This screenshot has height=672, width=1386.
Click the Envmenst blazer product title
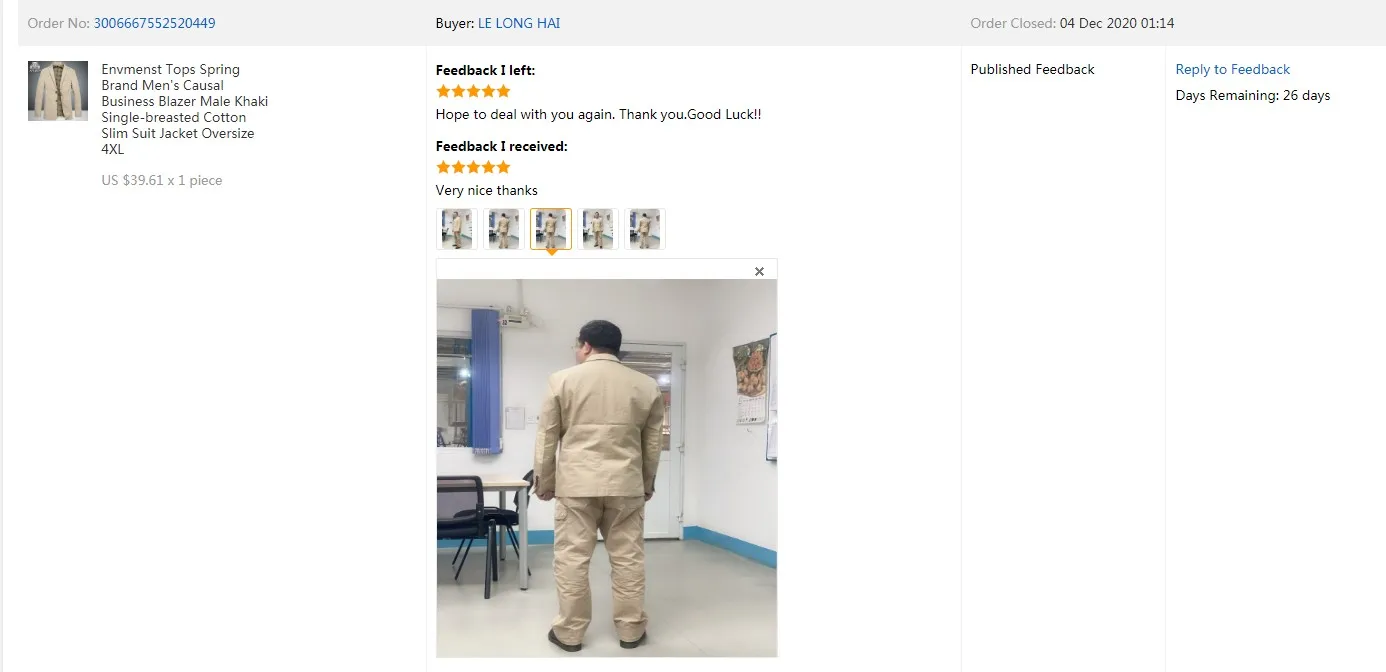click(x=185, y=109)
